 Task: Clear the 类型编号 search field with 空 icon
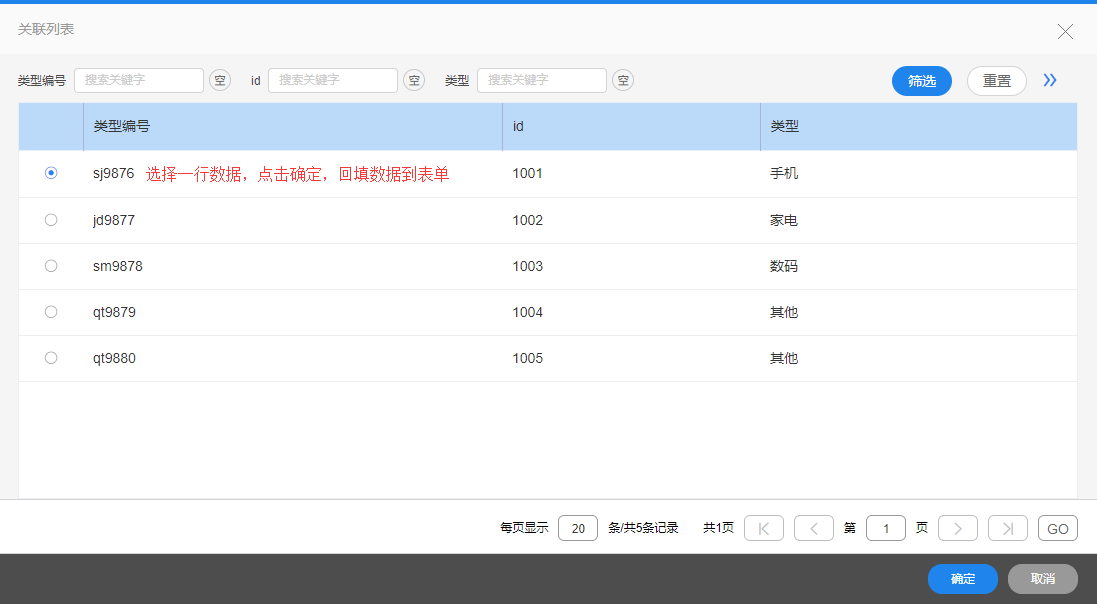219,80
